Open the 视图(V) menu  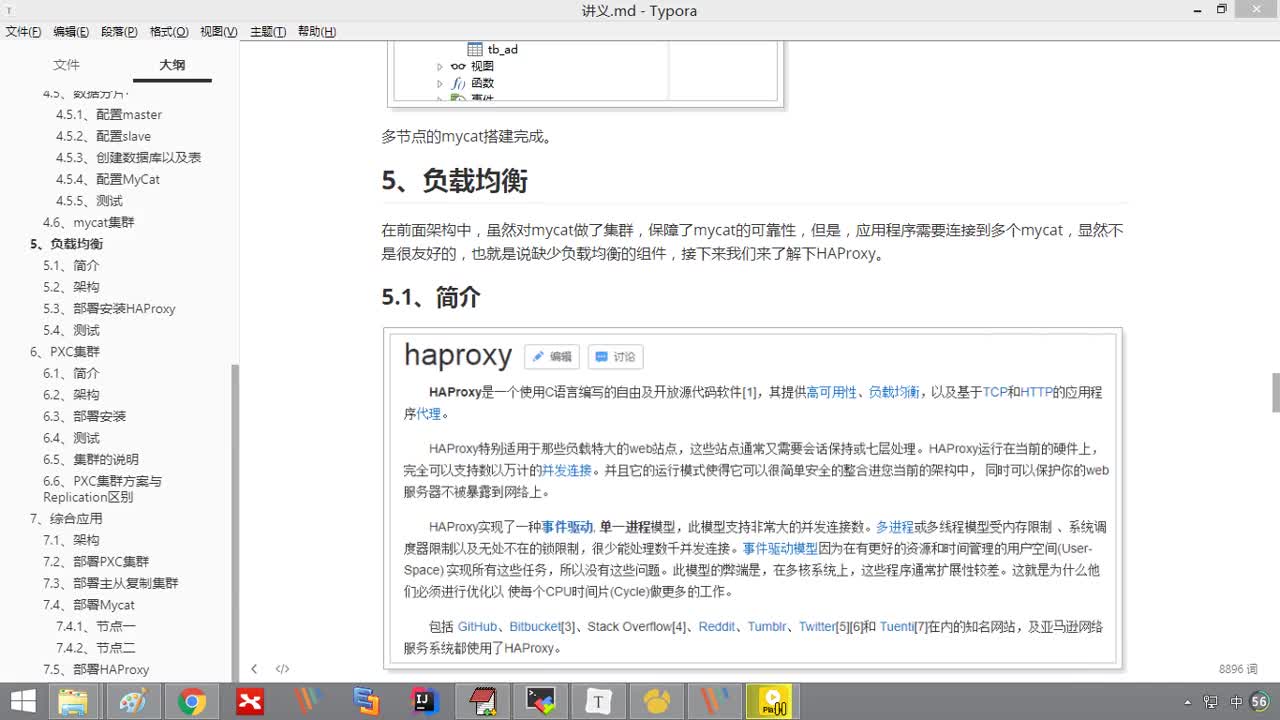218,32
